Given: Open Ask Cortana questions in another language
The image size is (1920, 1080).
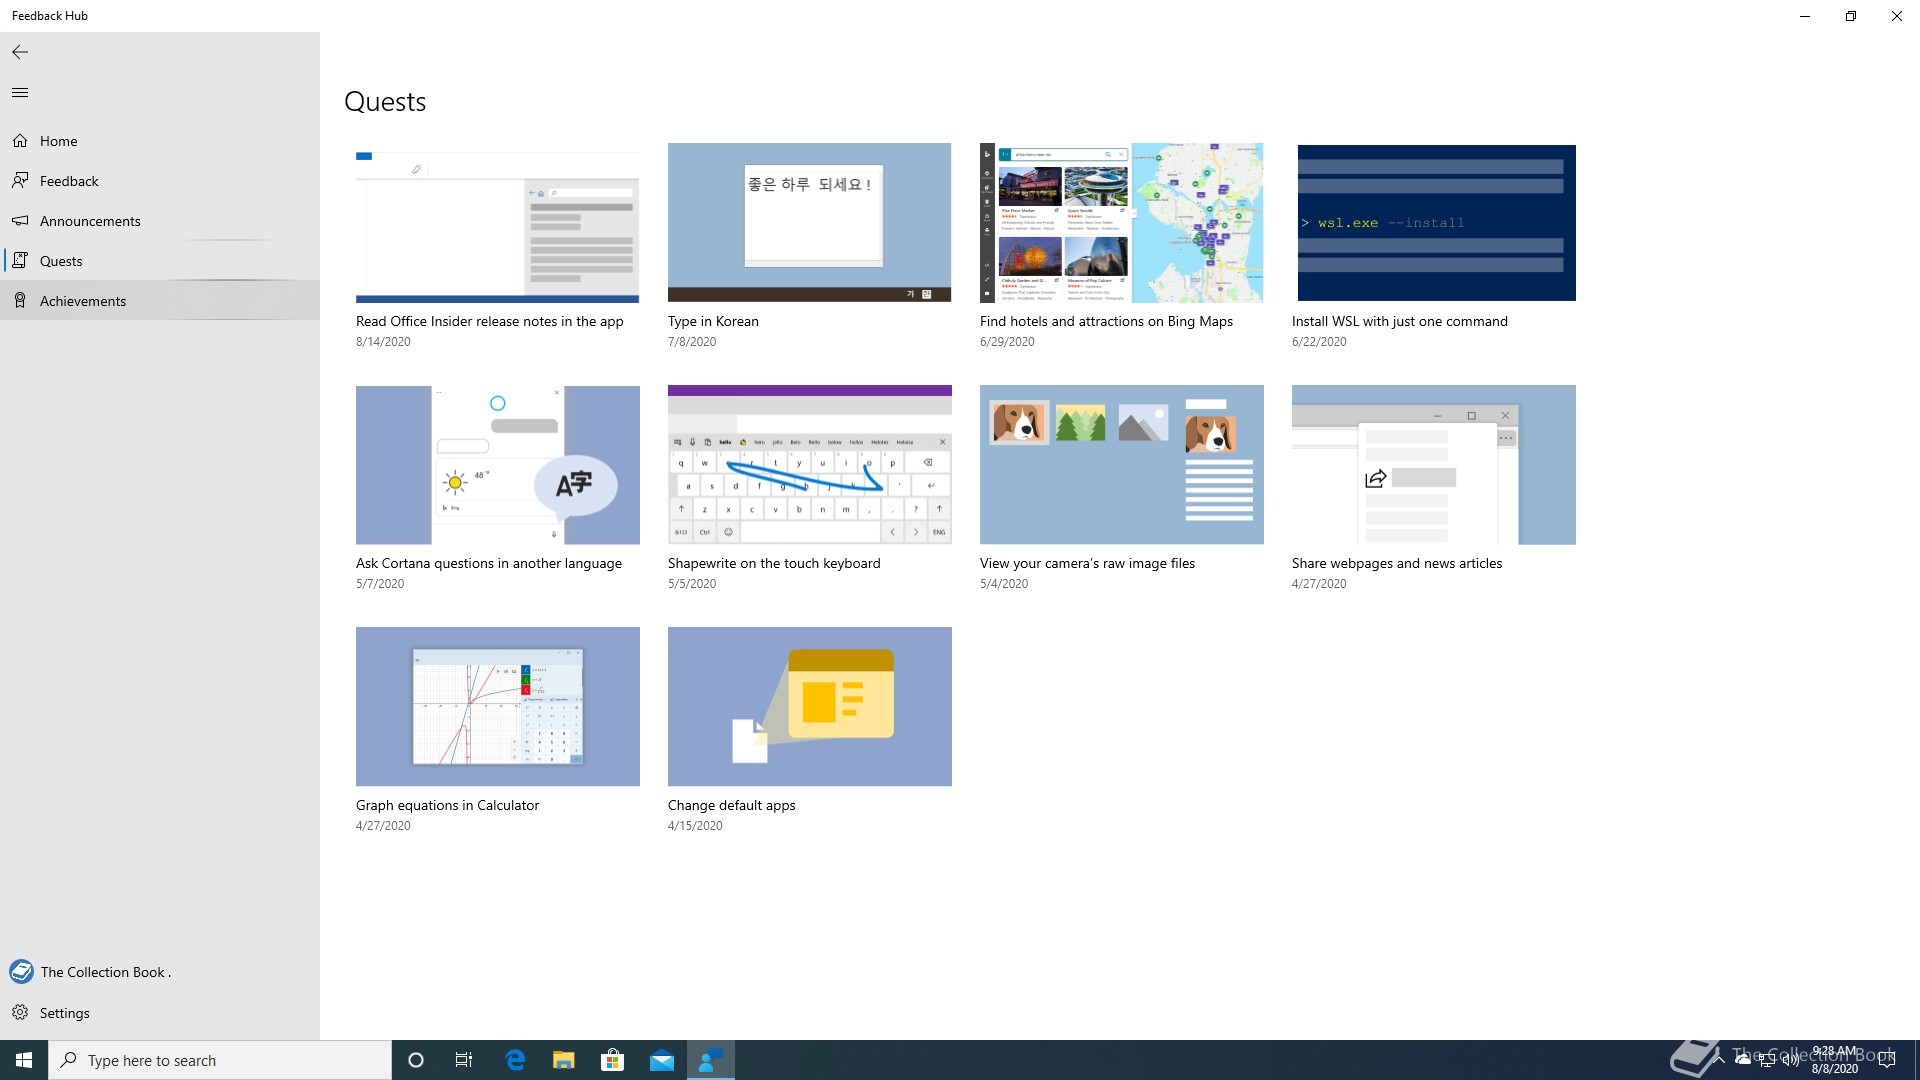Looking at the screenshot, I should 489,563.
